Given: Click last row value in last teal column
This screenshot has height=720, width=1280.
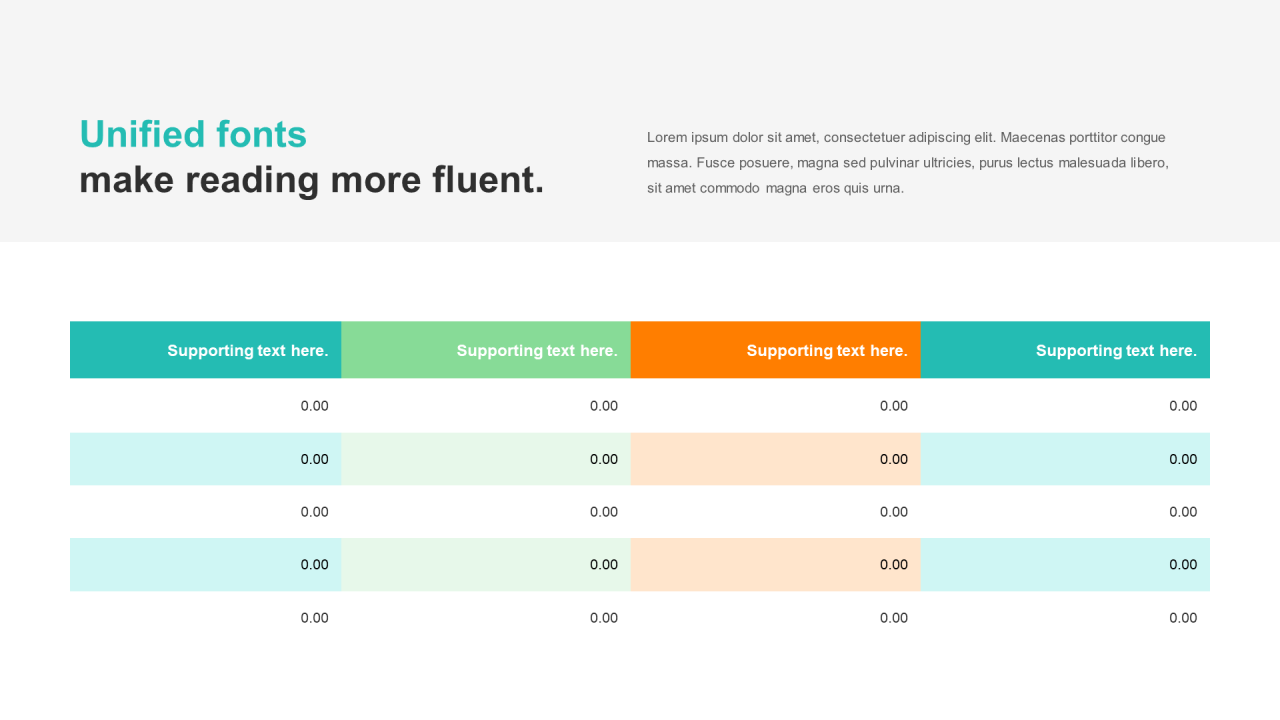Looking at the screenshot, I should 1183,618.
